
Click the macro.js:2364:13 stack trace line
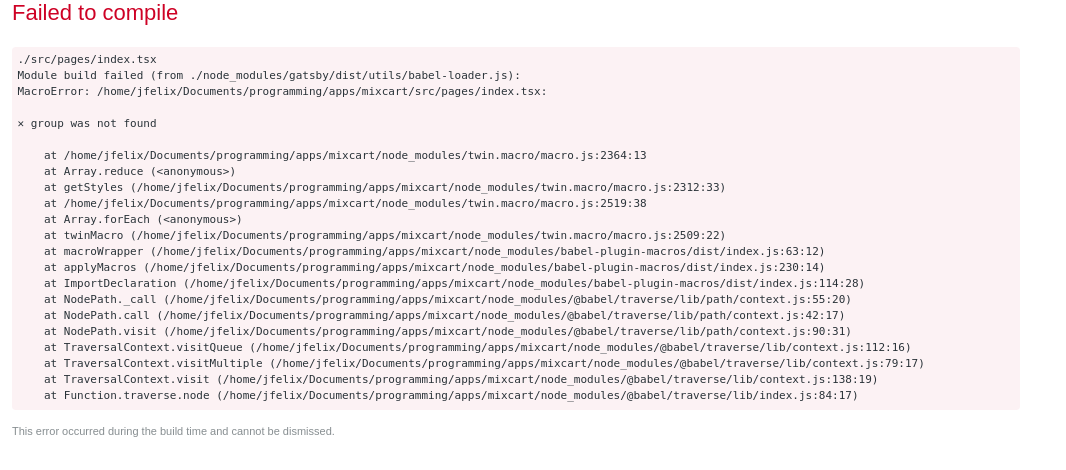345,156
